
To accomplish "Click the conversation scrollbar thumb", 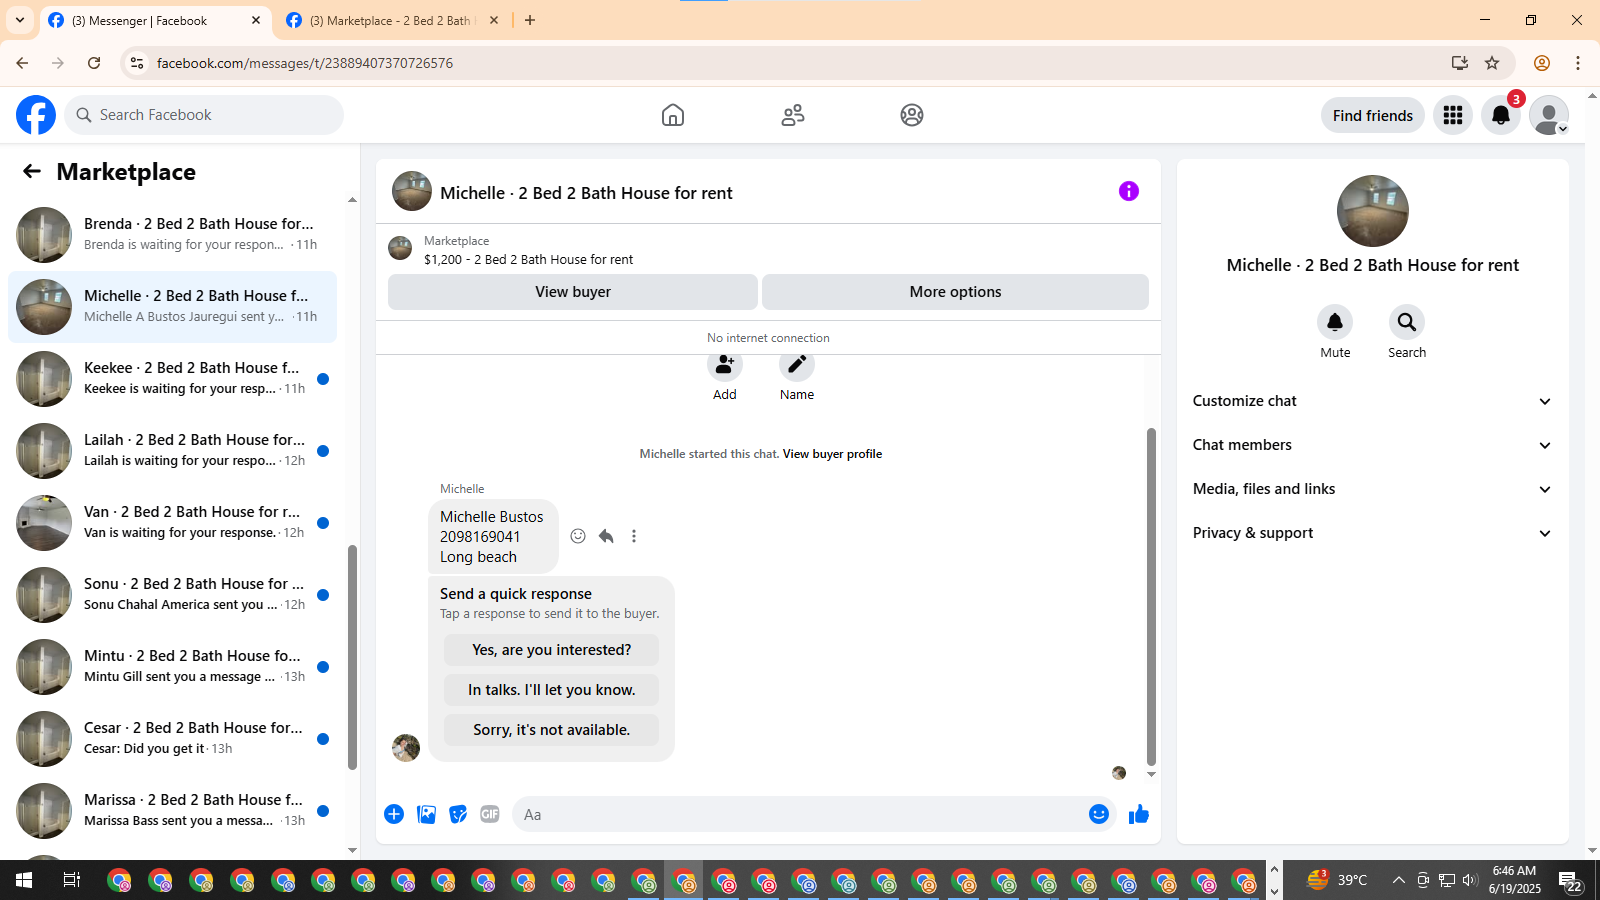I will point(1151,597).
